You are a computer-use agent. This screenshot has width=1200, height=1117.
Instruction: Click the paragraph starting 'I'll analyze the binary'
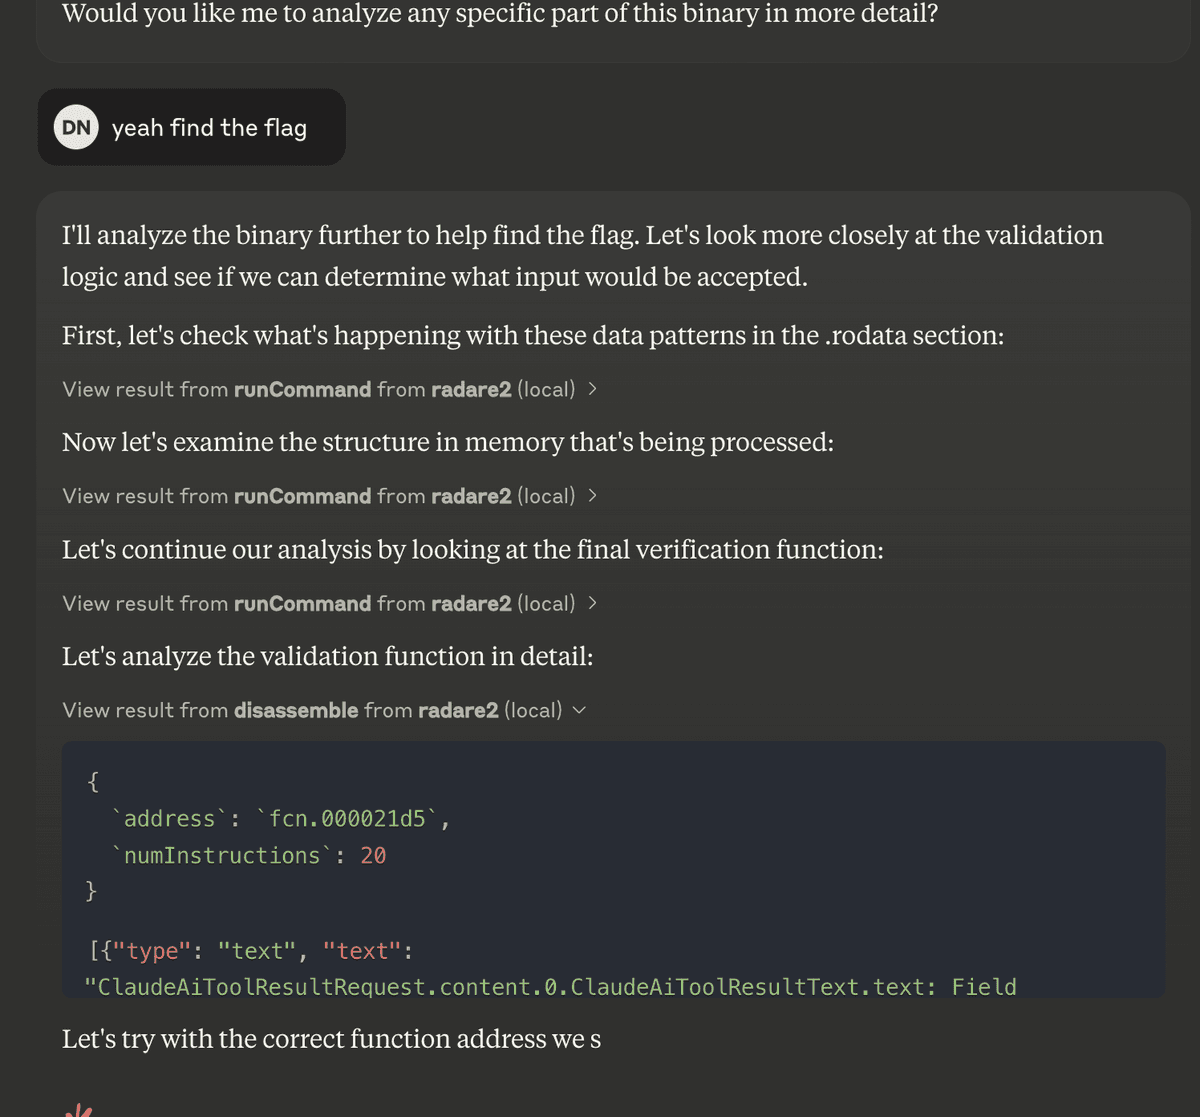(x=583, y=256)
